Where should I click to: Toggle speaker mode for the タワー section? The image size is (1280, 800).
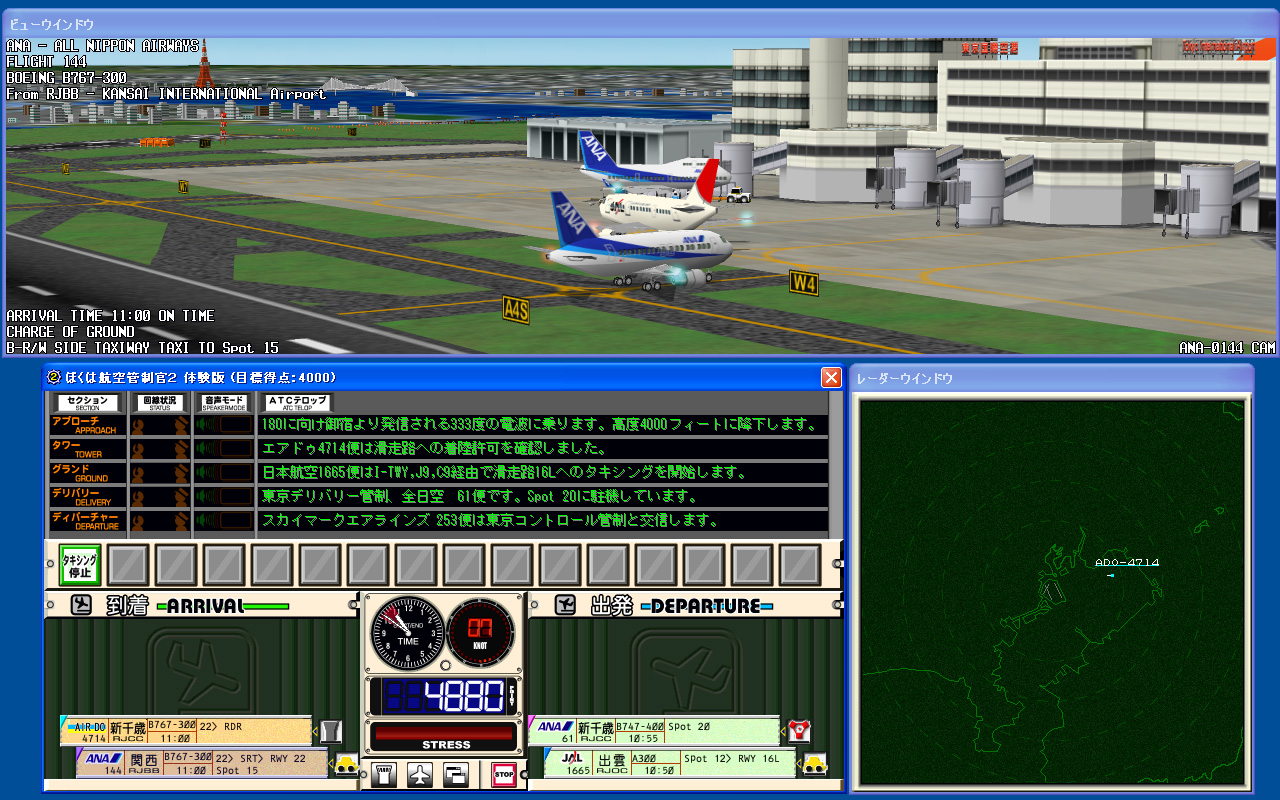pos(224,448)
